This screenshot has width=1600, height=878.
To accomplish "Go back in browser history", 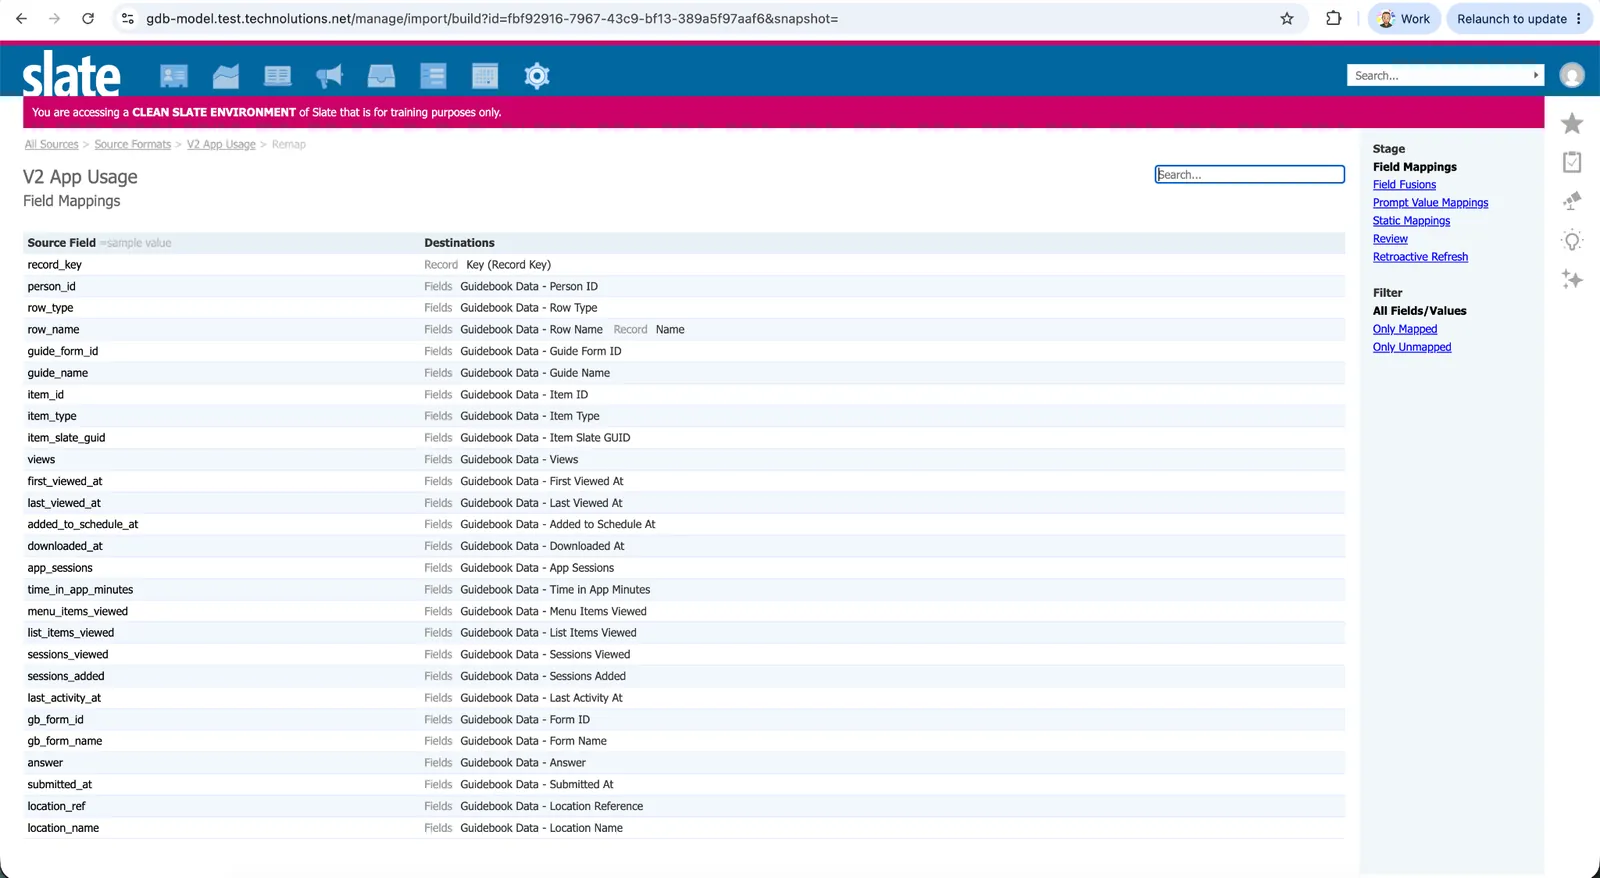I will click(21, 18).
